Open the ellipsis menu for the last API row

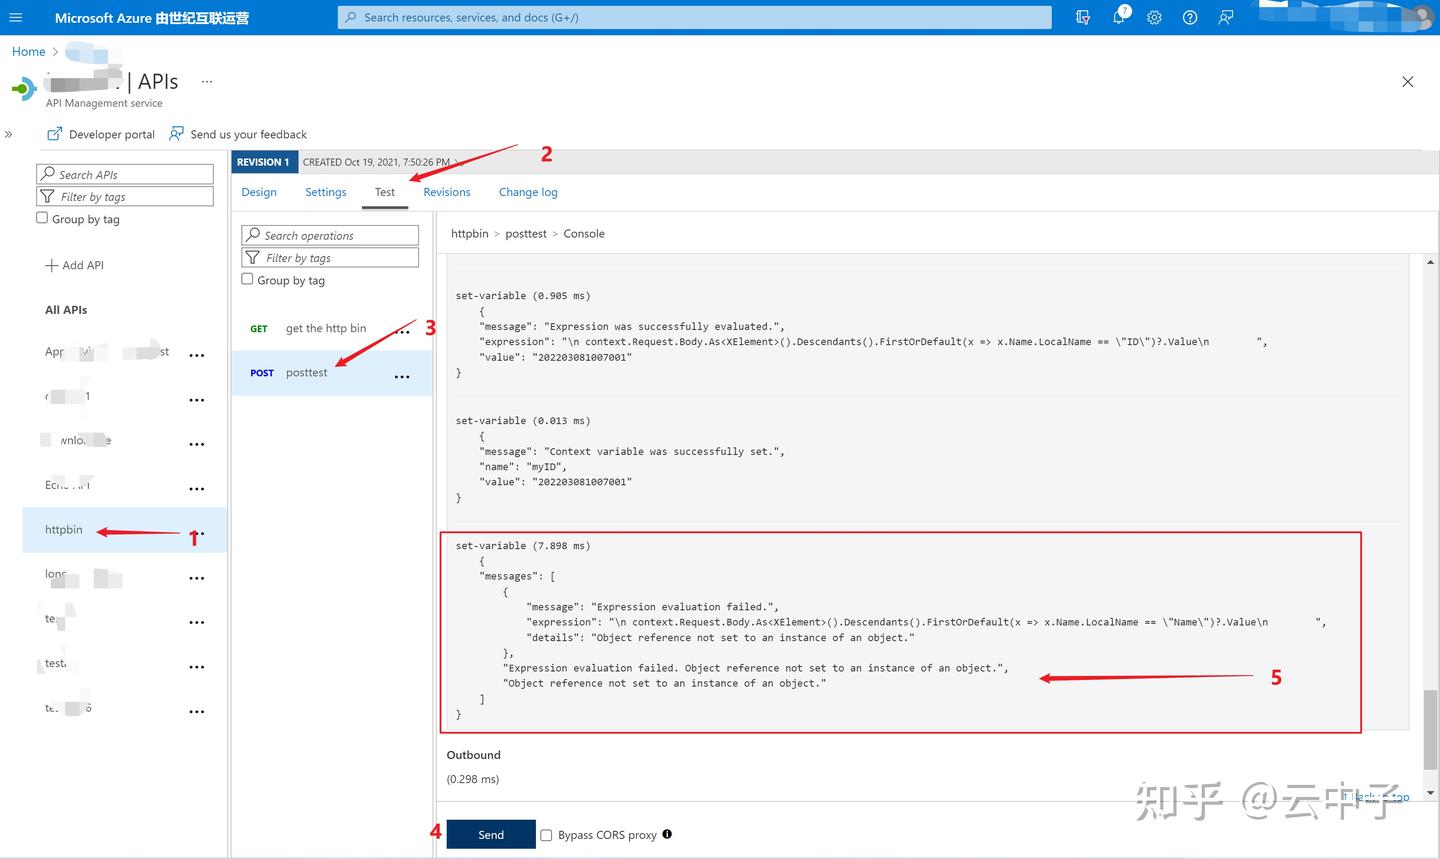point(197,712)
